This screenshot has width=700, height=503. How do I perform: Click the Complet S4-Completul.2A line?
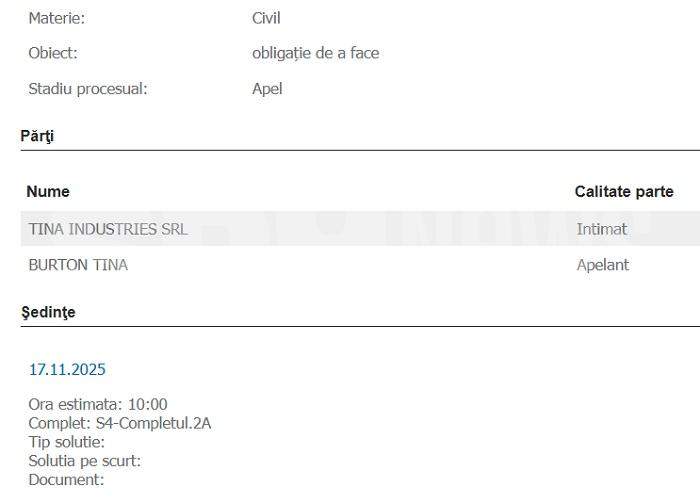120,423
